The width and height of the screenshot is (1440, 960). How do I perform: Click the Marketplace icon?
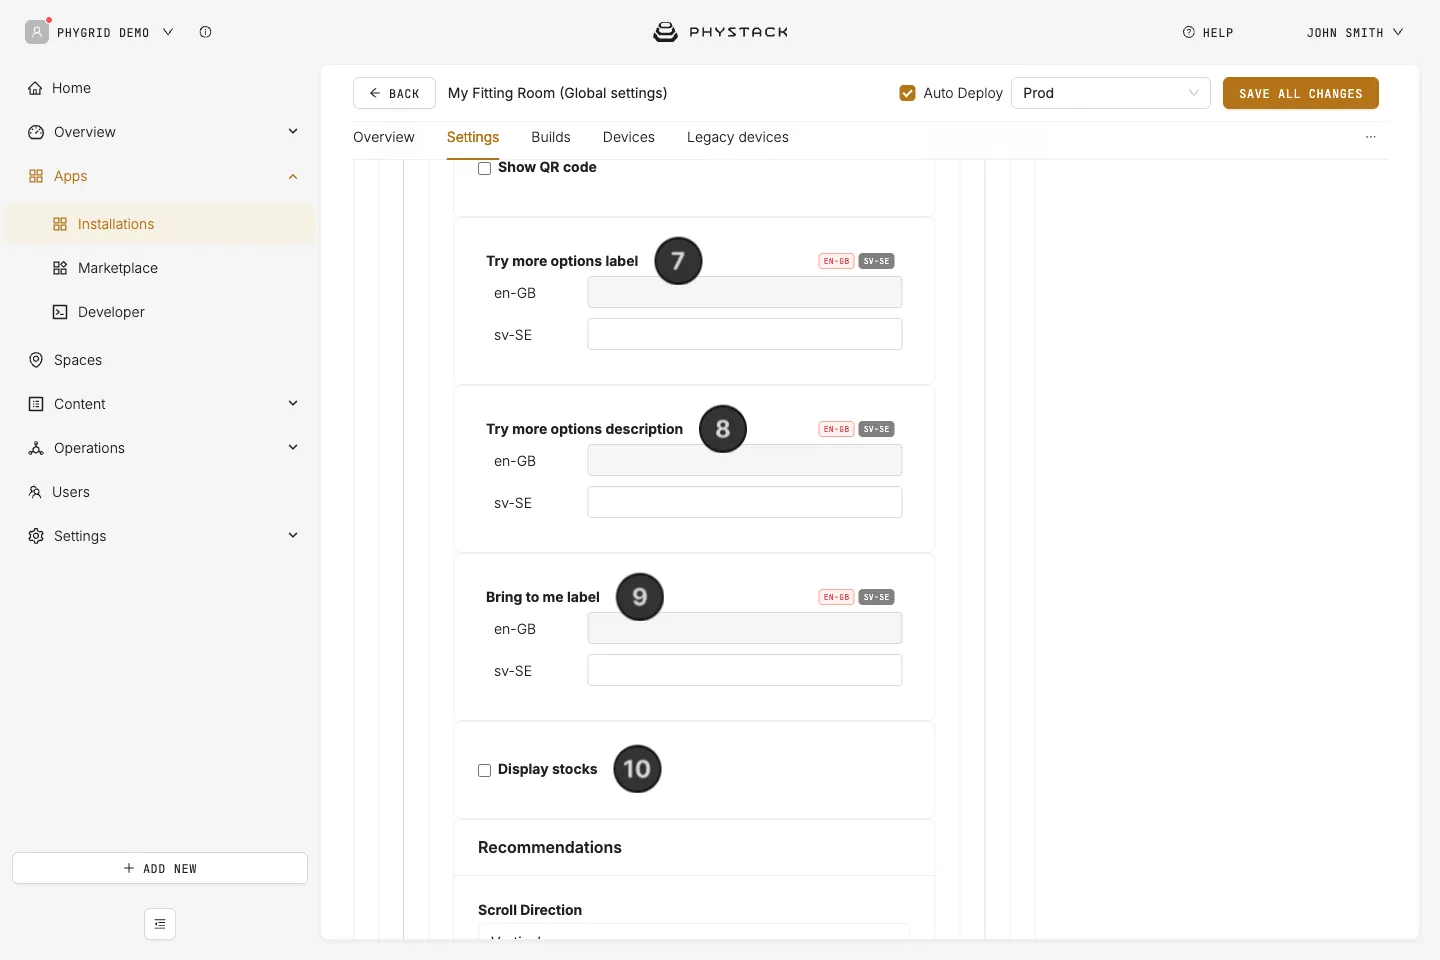tap(60, 268)
